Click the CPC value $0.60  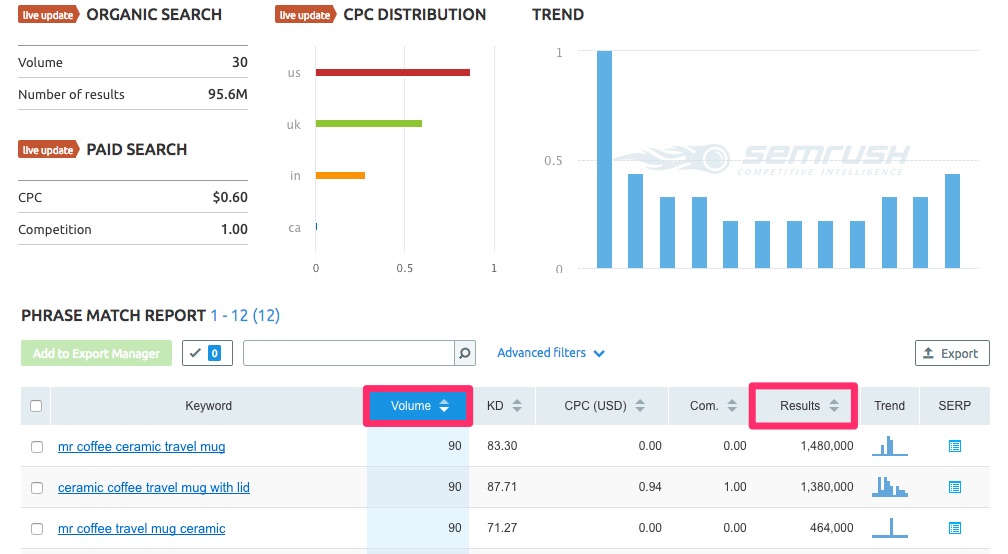(230, 197)
